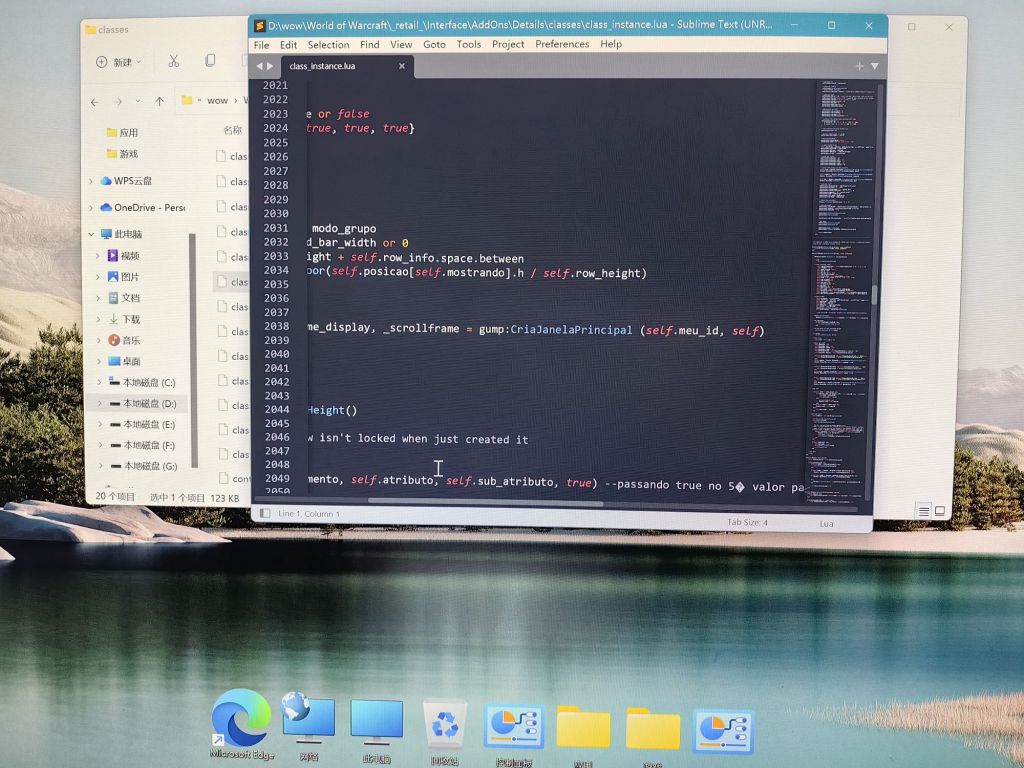Change the Lua syntax selector
1024x768 pixels.
pyautogui.click(x=826, y=523)
